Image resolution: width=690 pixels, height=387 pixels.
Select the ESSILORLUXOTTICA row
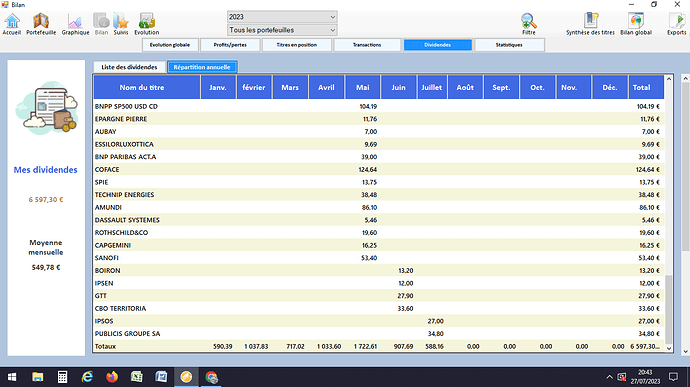pyautogui.click(x=378, y=144)
